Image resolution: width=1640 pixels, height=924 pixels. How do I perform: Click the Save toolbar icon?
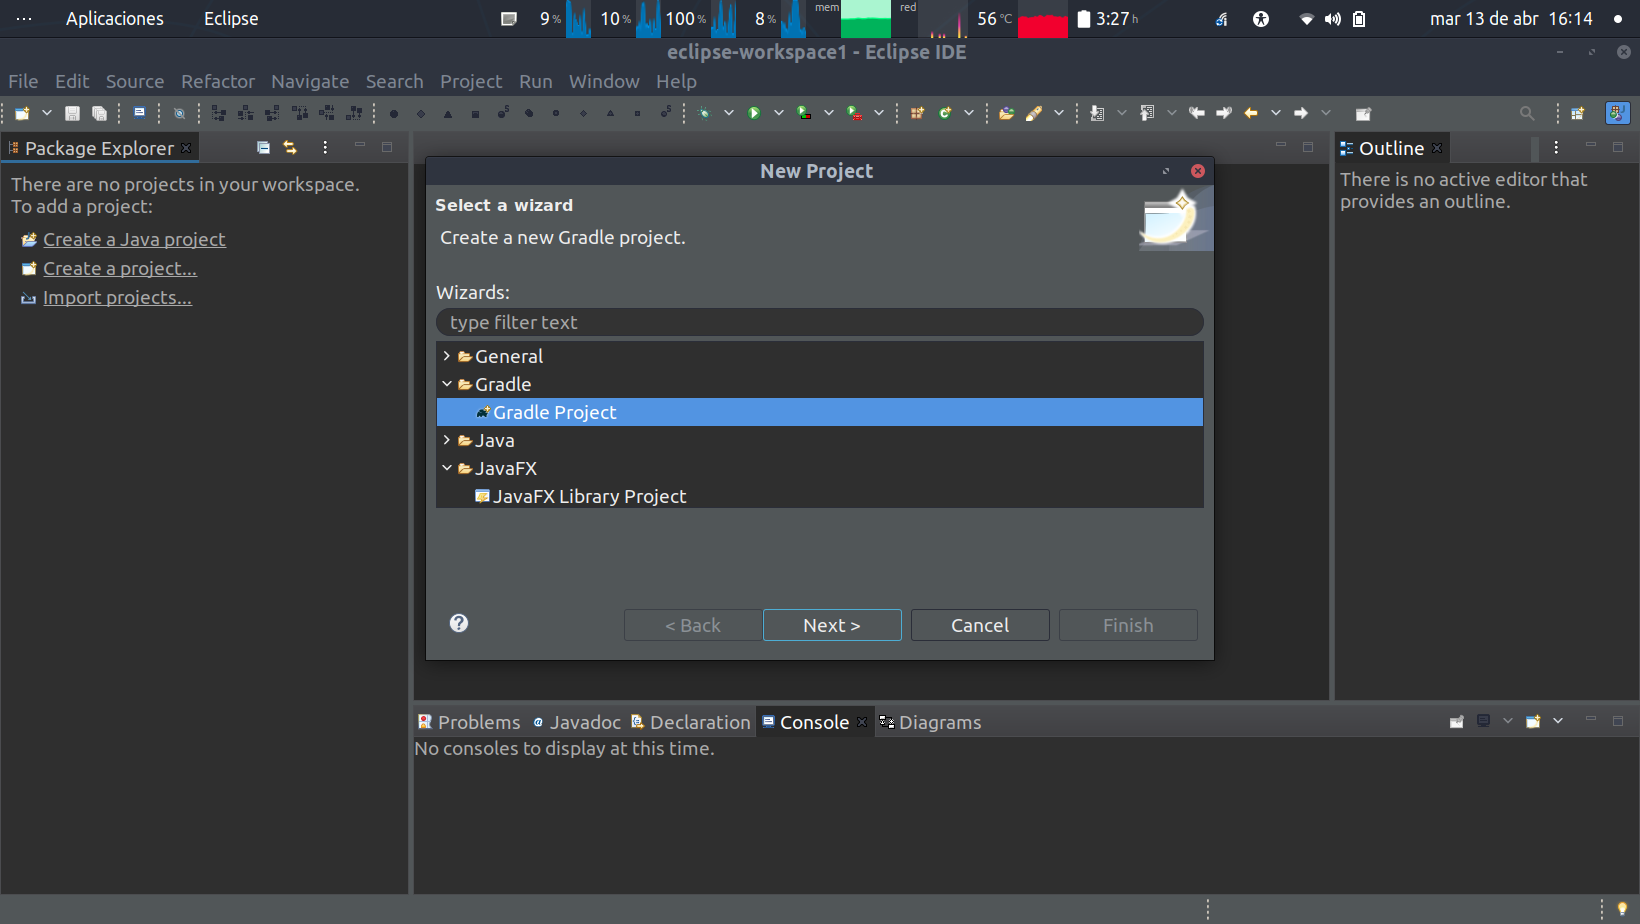[72, 113]
